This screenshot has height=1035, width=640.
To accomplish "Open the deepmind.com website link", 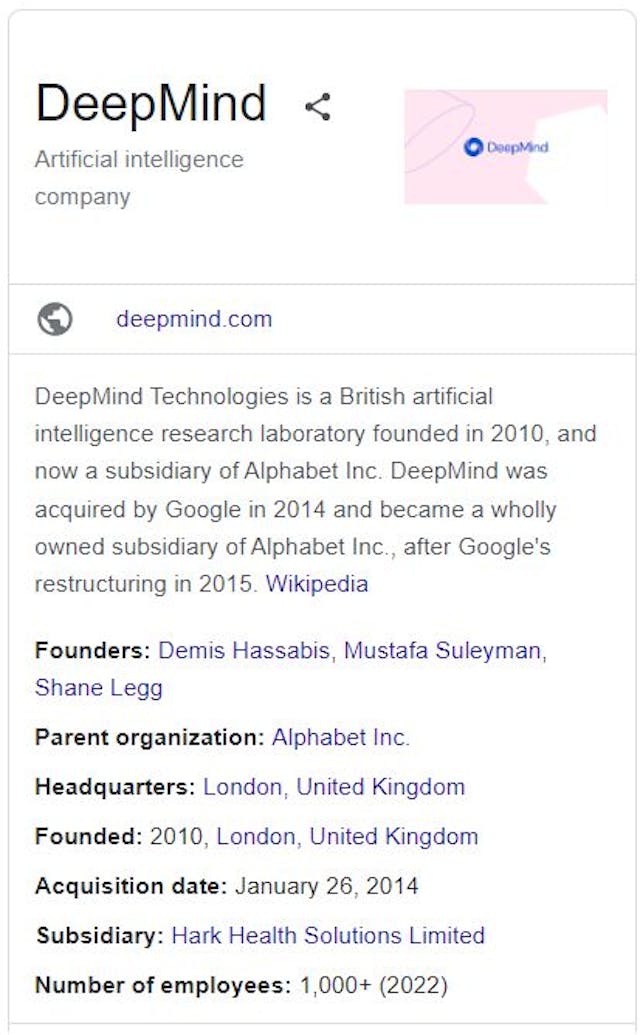I will [194, 319].
